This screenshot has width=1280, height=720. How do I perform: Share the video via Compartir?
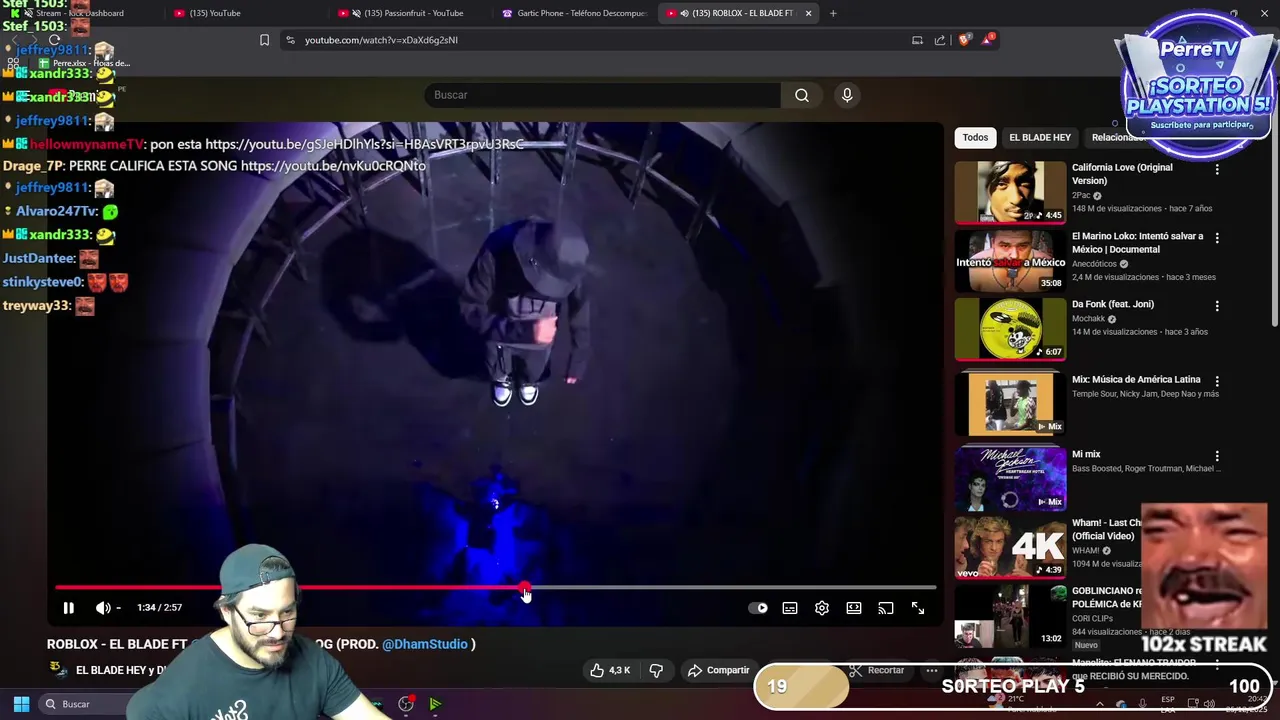coord(717,670)
